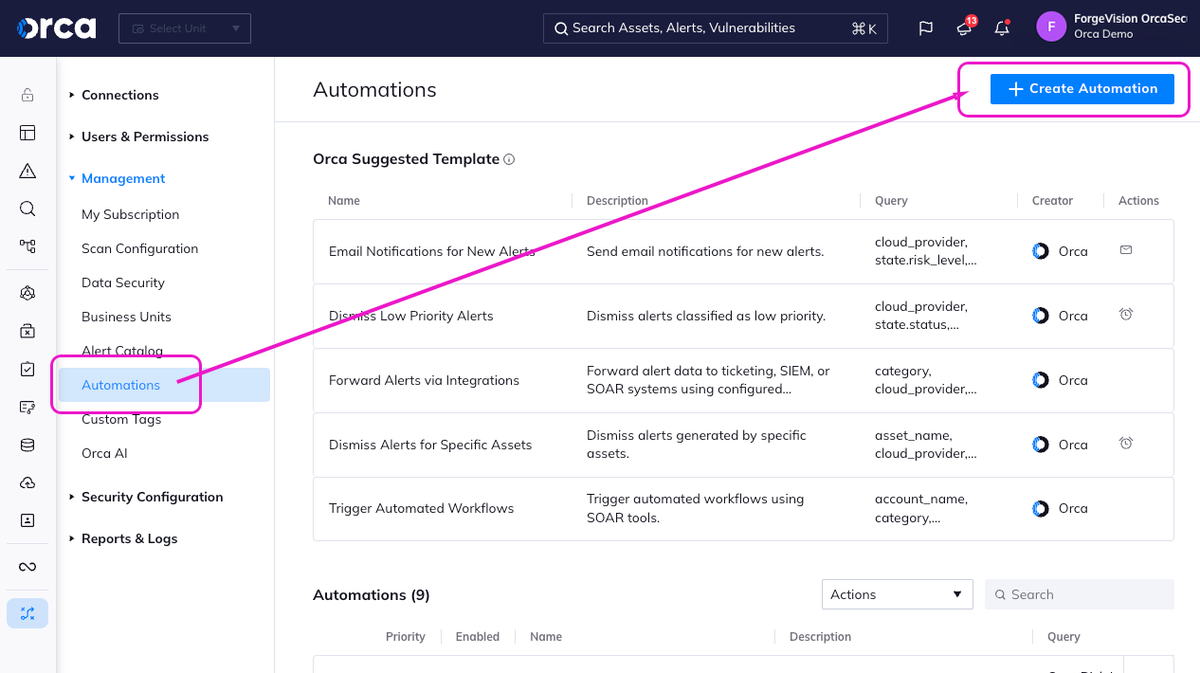Open the magnifier discovery icon in rail
Screen dimensions: 1200x673
point(27,209)
